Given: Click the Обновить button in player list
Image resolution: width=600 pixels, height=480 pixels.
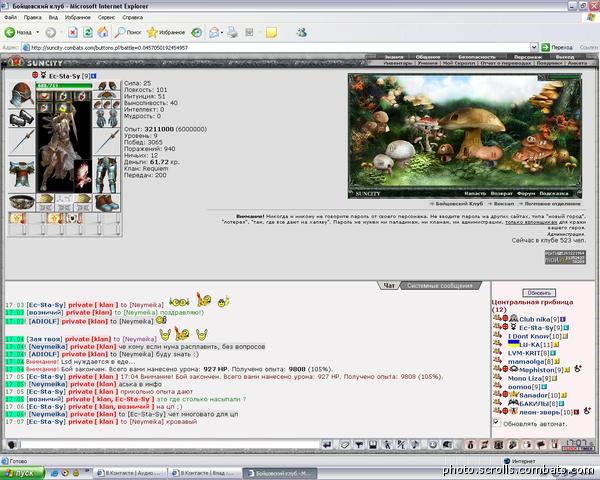Looking at the screenshot, I should pos(539,293).
